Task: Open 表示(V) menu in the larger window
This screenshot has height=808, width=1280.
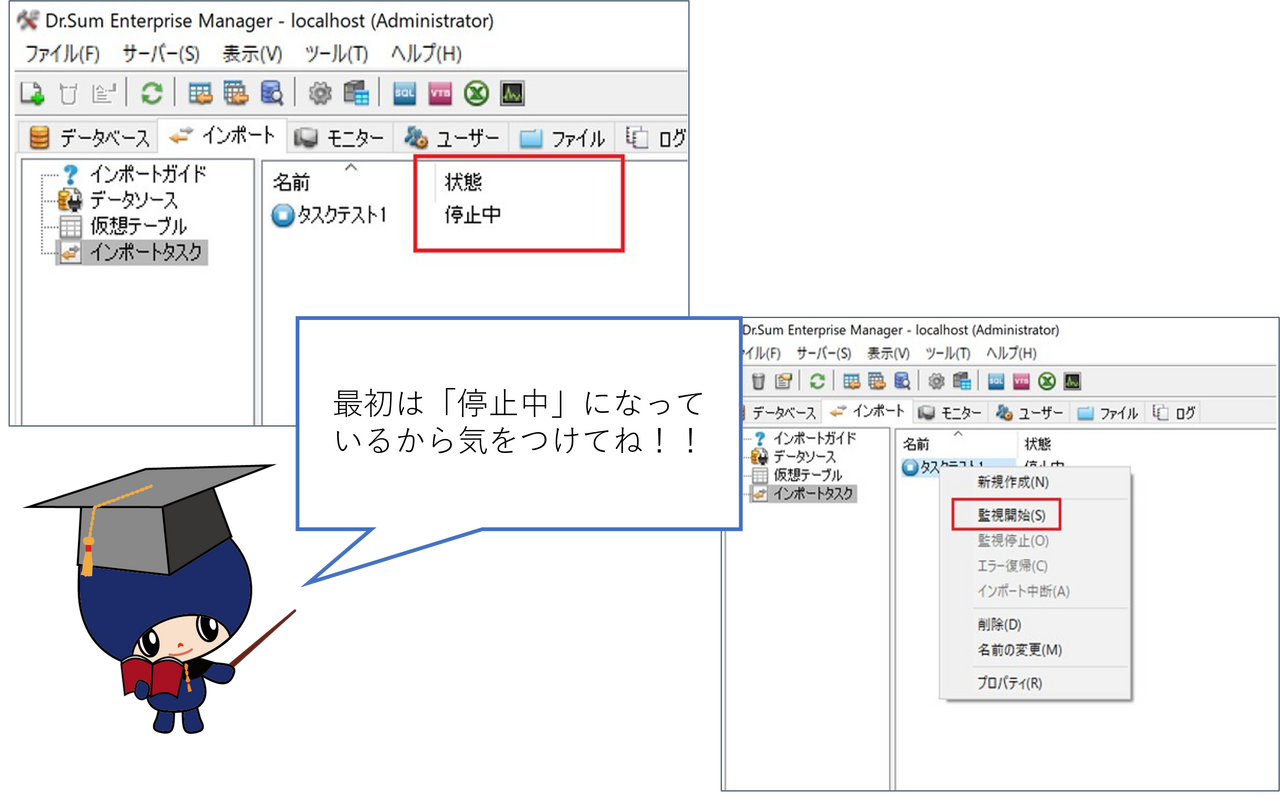Action: tap(252, 54)
